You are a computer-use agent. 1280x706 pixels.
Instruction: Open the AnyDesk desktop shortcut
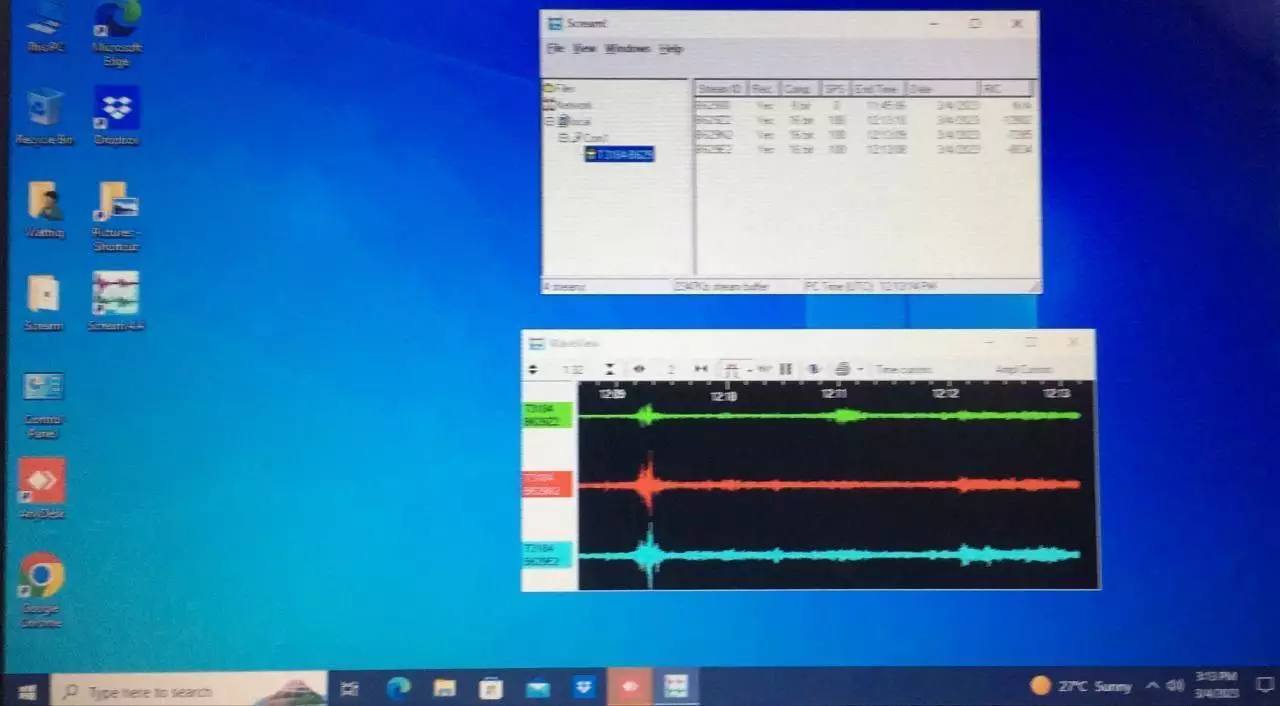[42, 481]
